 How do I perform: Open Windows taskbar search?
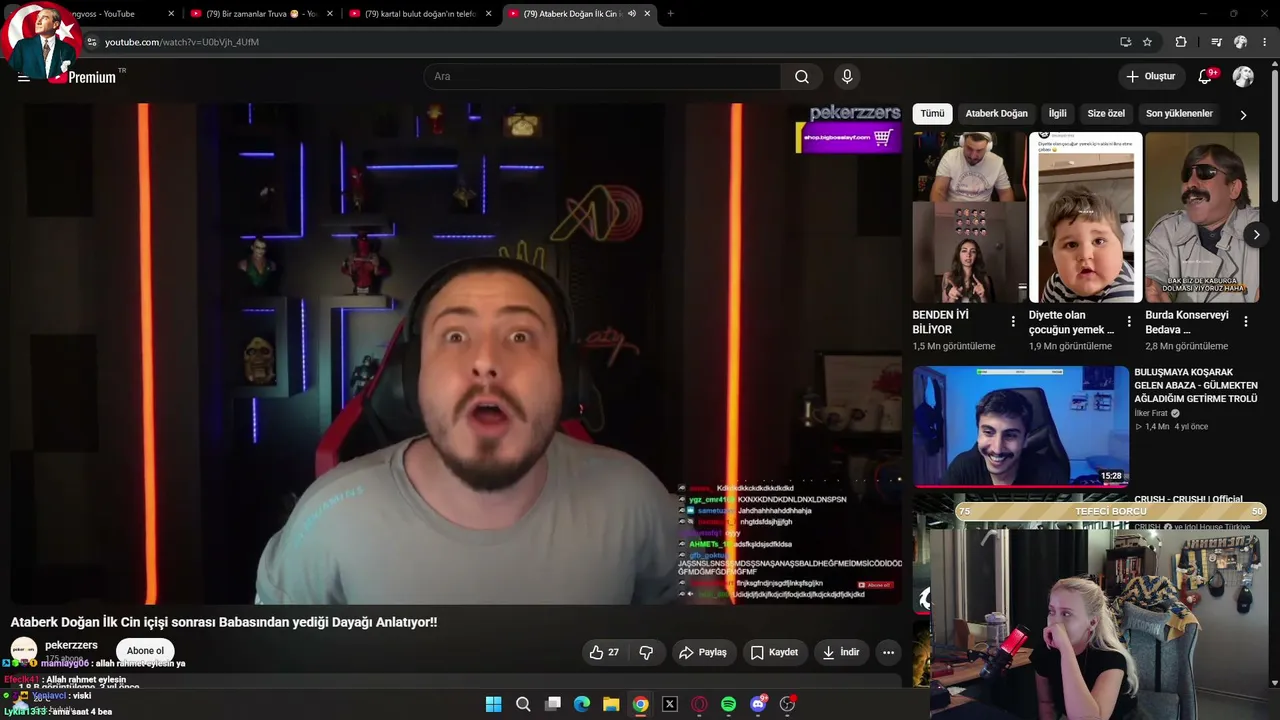523,704
